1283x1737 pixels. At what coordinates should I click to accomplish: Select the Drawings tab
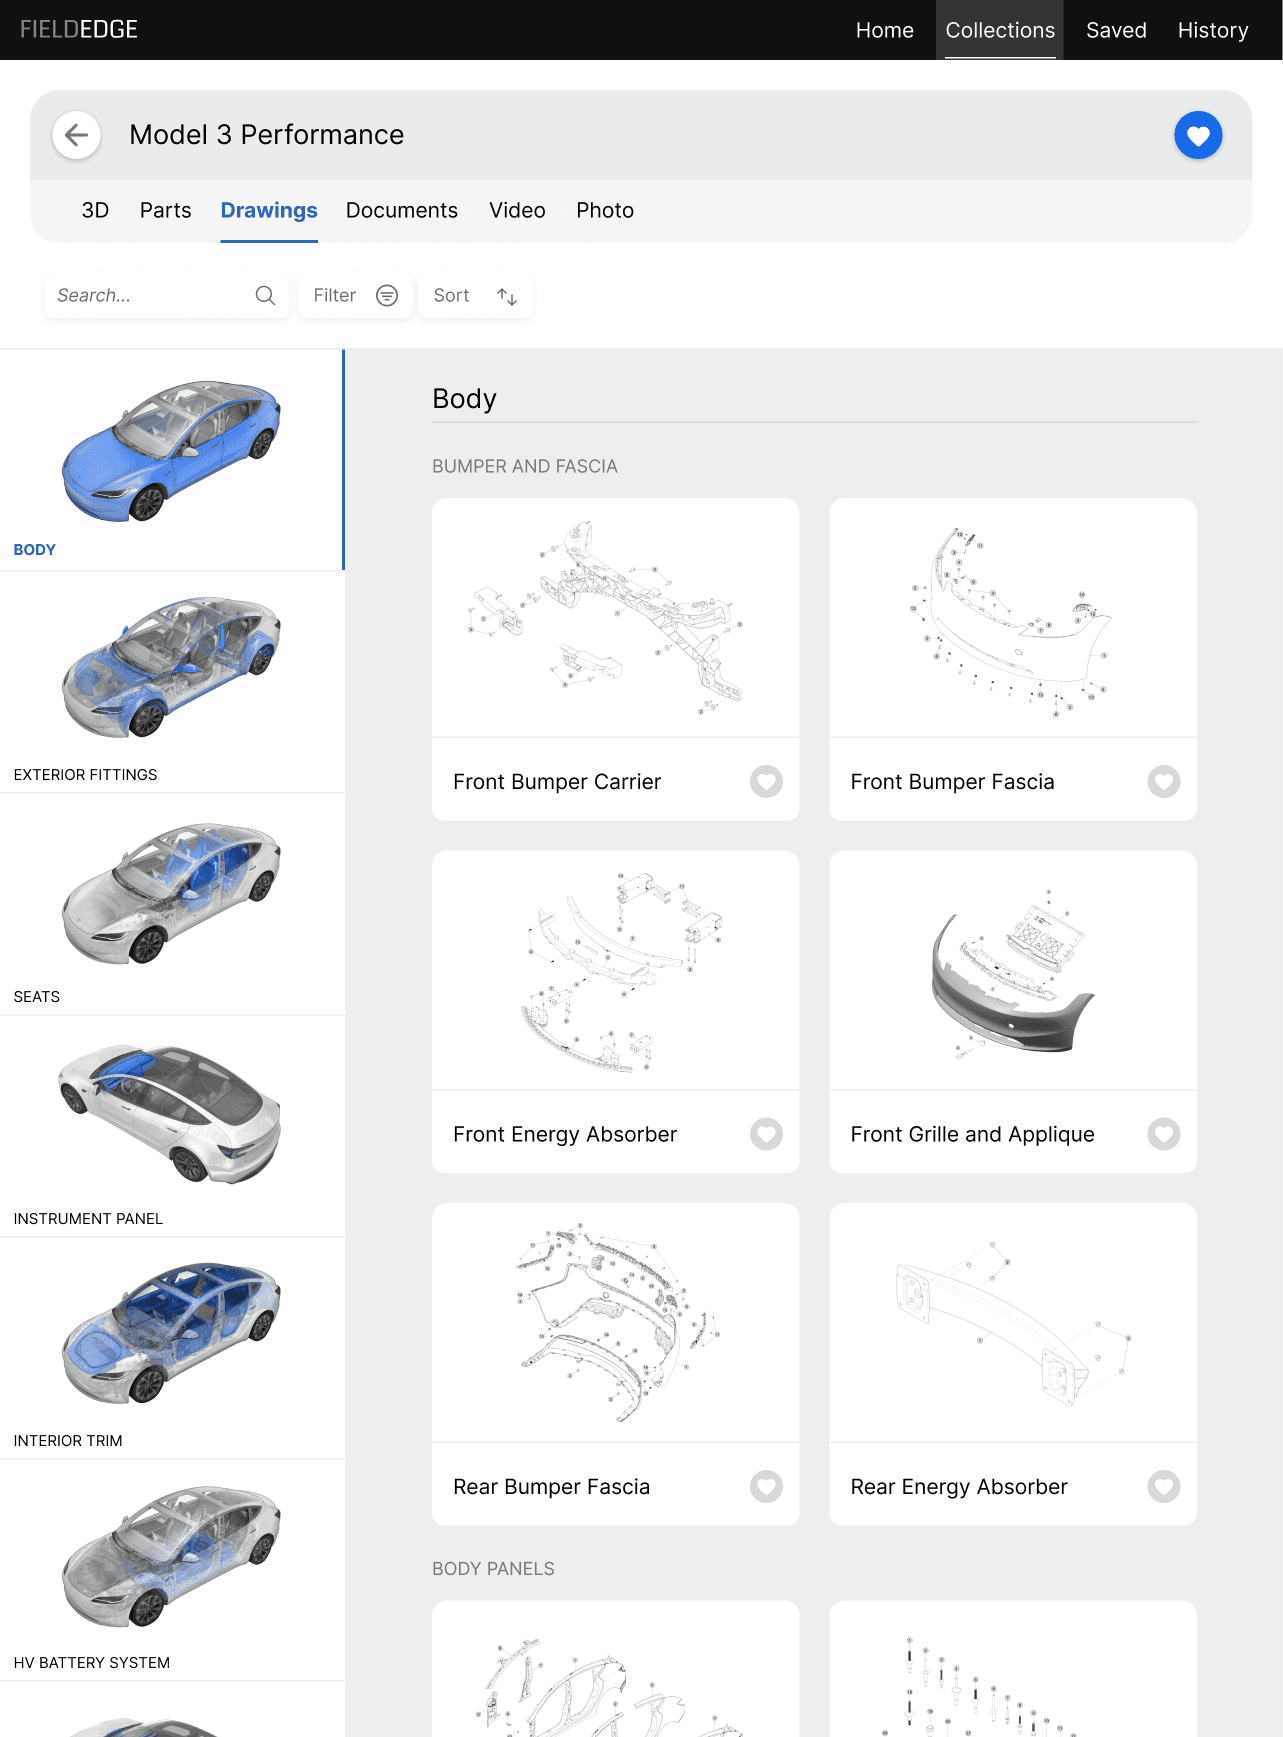pyautogui.click(x=269, y=210)
